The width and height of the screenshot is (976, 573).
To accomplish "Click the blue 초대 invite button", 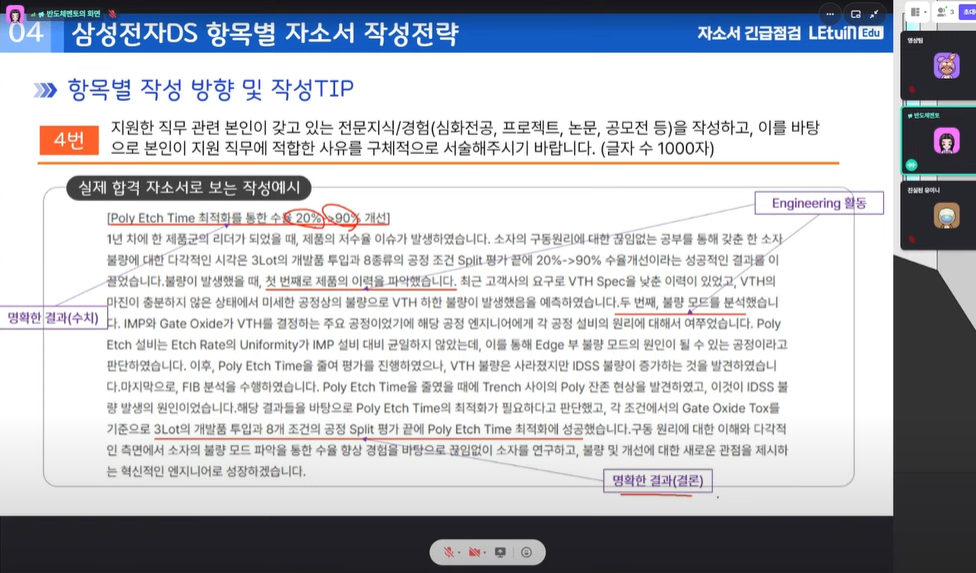I will tap(966, 11).
